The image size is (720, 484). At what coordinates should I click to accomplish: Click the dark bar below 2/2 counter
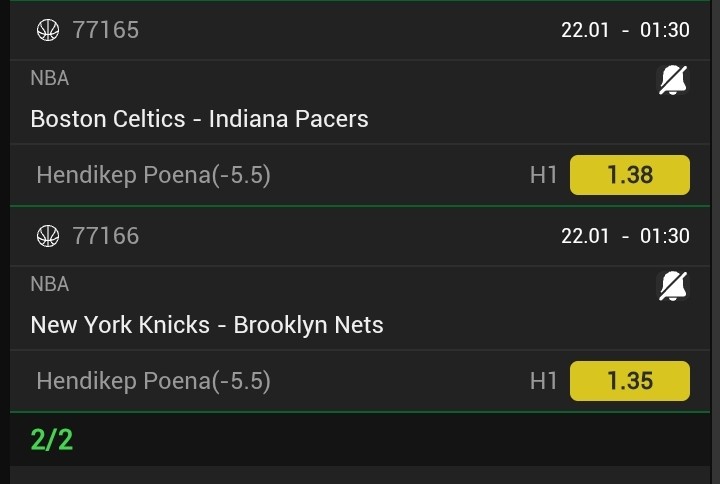(x=360, y=474)
